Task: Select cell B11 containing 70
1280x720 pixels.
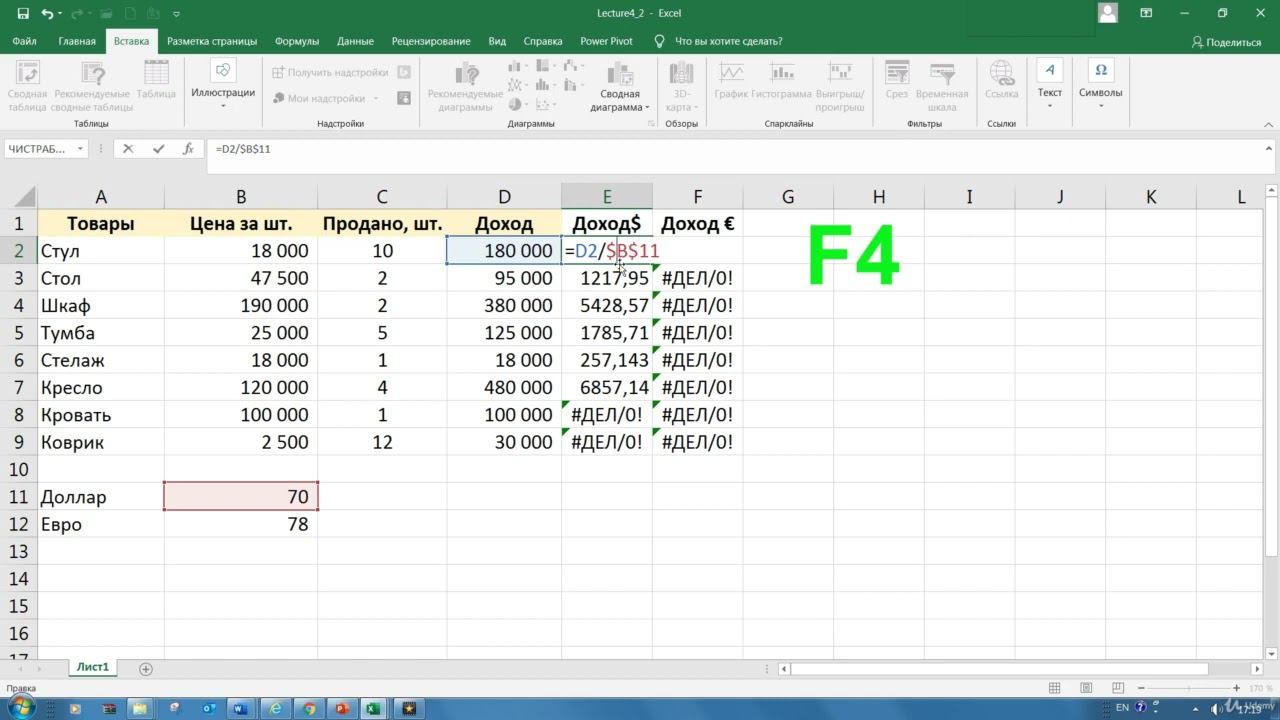Action: 241,497
